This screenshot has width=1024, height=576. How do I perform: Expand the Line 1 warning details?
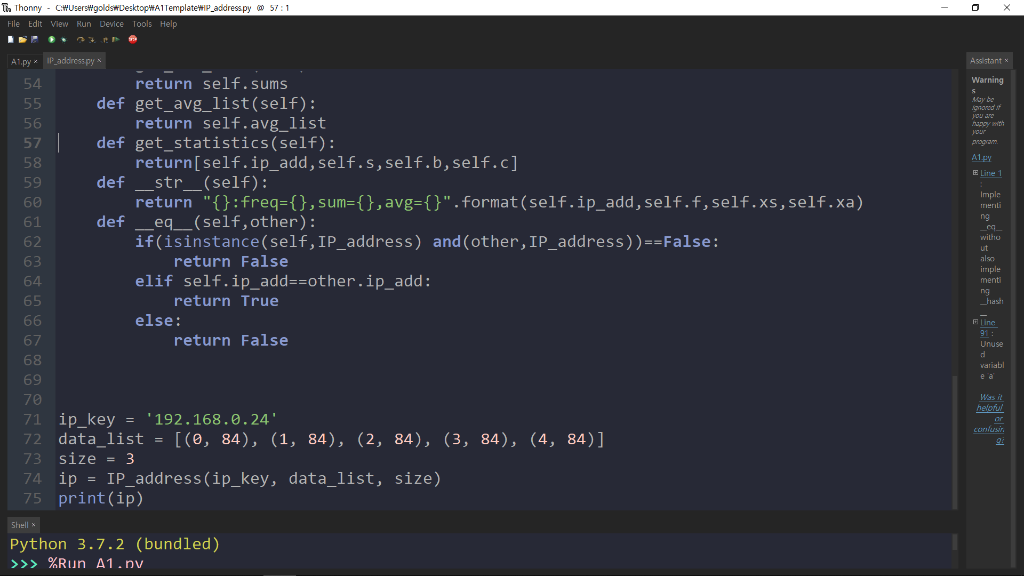(974, 172)
